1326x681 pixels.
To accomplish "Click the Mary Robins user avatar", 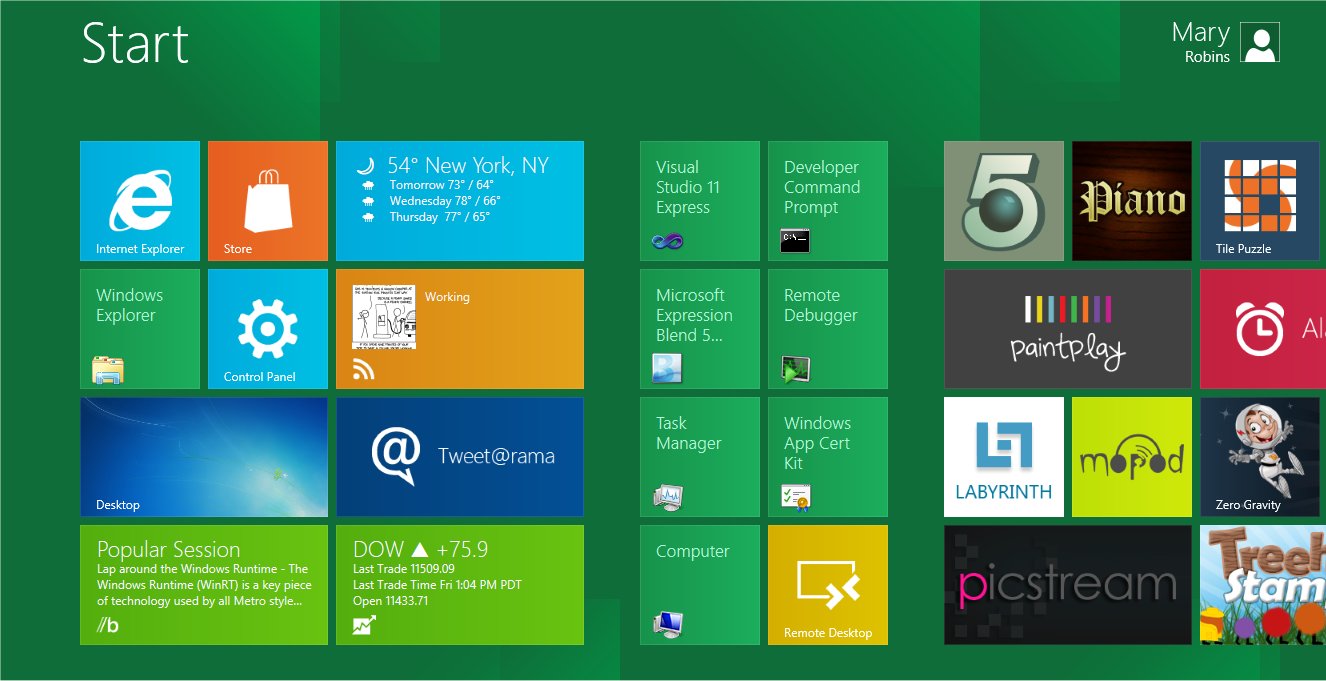I will point(1260,43).
